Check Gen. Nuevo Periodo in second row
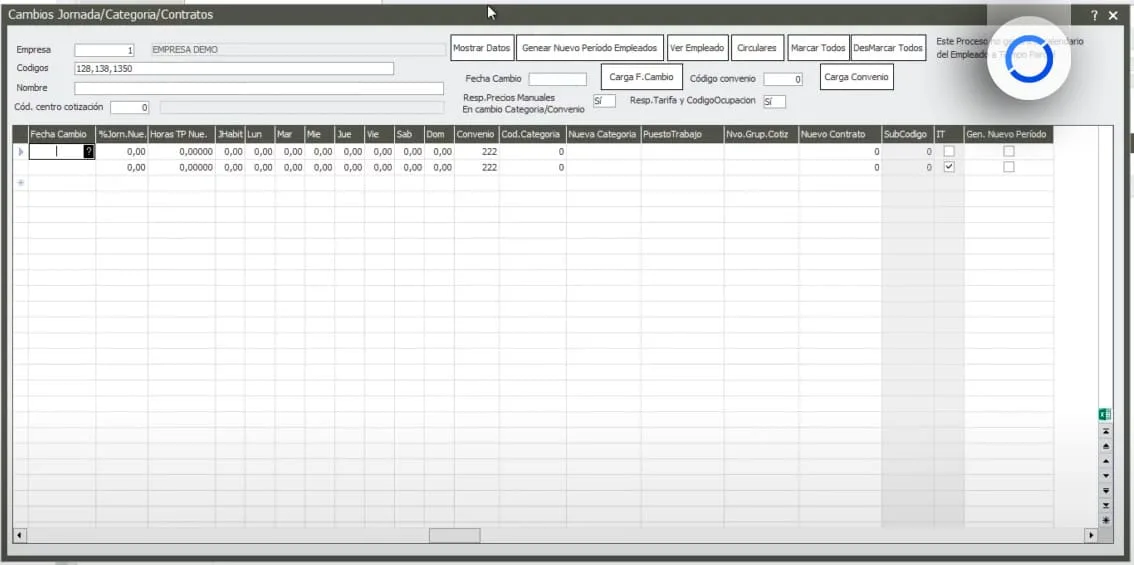1134x565 pixels. click(1008, 166)
